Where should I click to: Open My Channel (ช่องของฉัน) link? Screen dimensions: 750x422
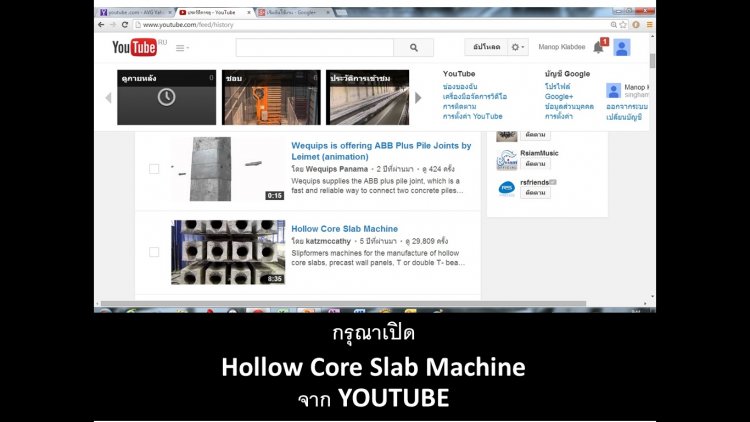[x=460, y=87]
